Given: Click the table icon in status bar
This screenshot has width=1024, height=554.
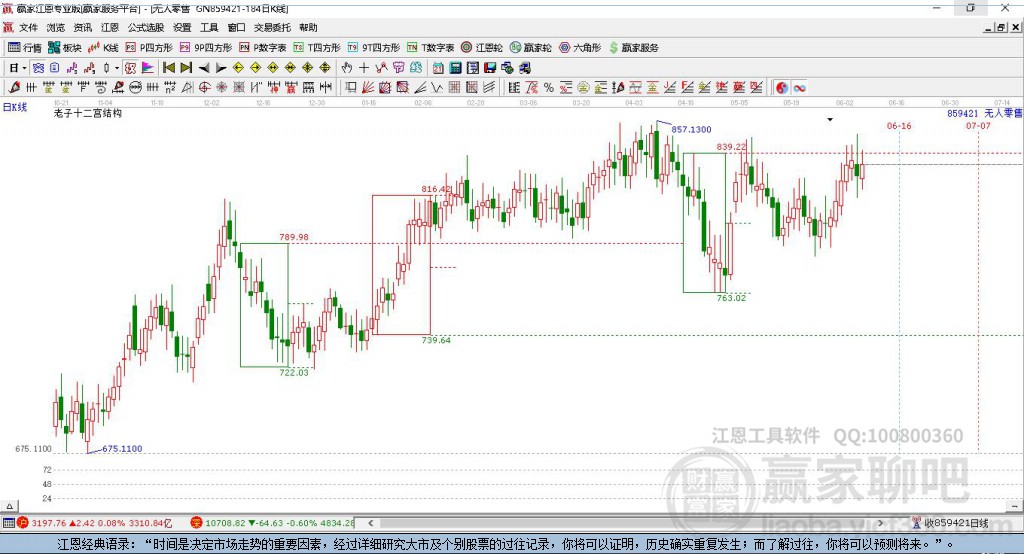Looking at the screenshot, I should pyautogui.click(x=8, y=523).
